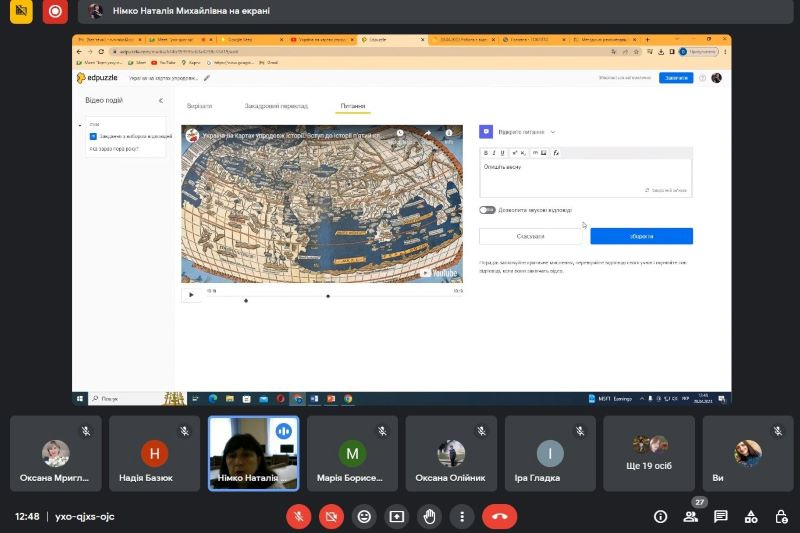Select the Питання tab
The width and height of the screenshot is (800, 533).
(x=353, y=106)
